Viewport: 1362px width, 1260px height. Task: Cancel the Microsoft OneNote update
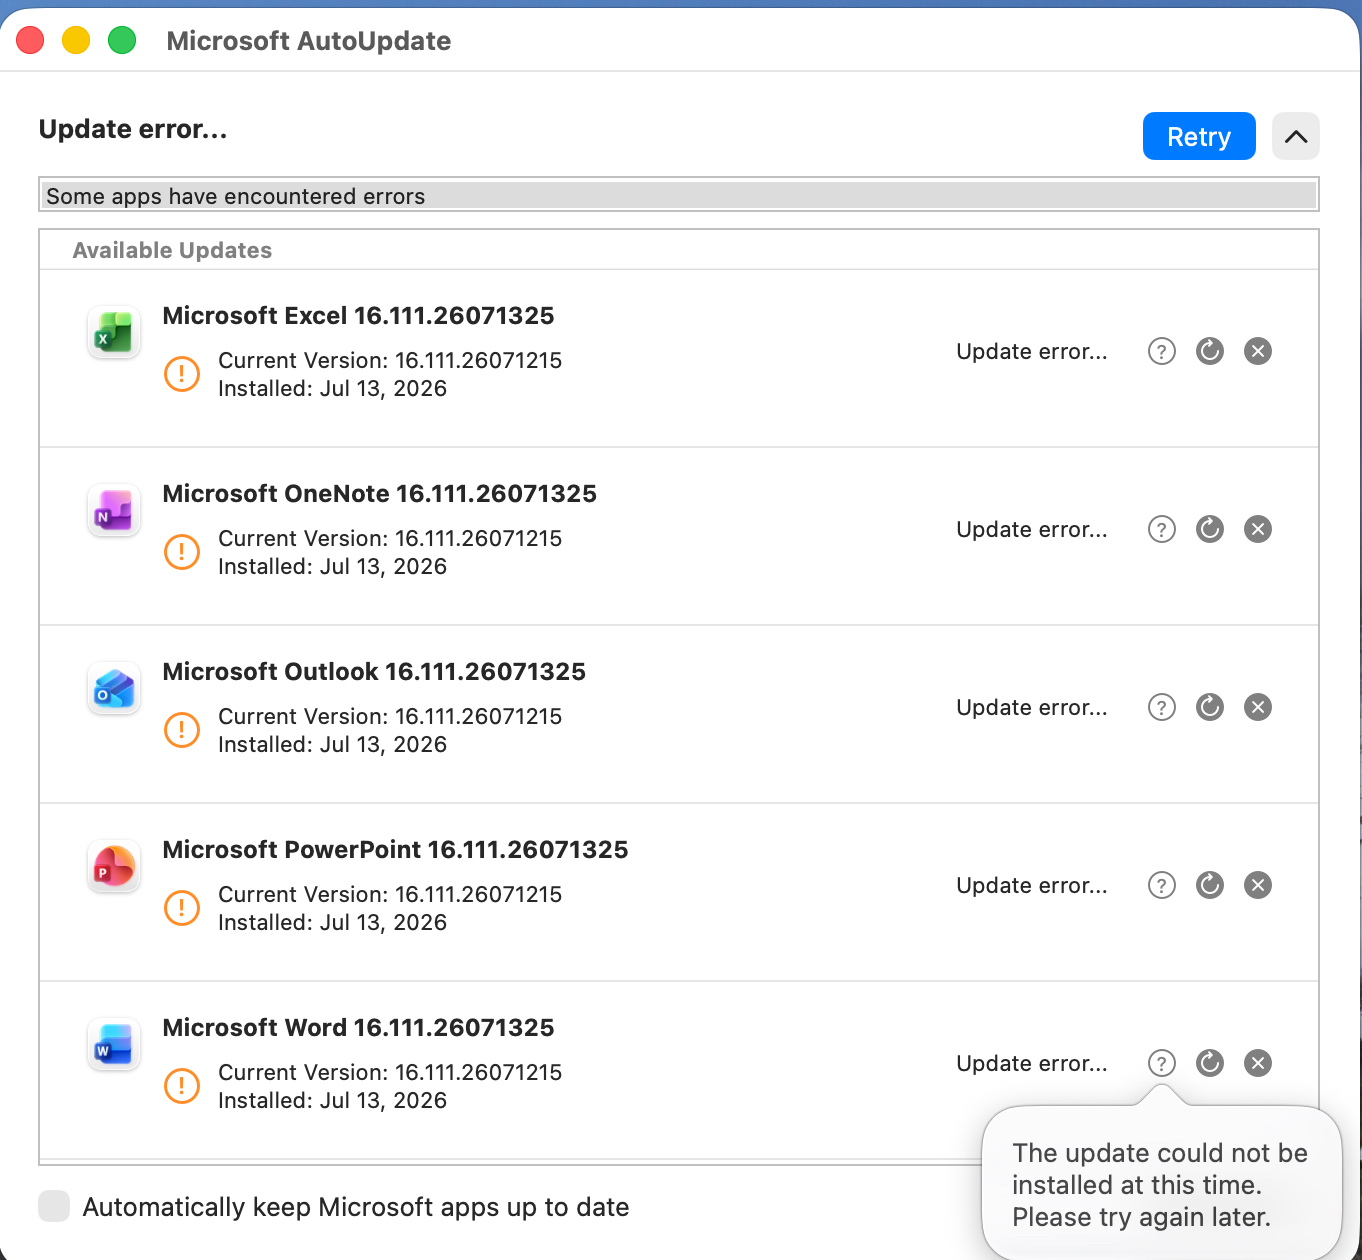coord(1258,529)
